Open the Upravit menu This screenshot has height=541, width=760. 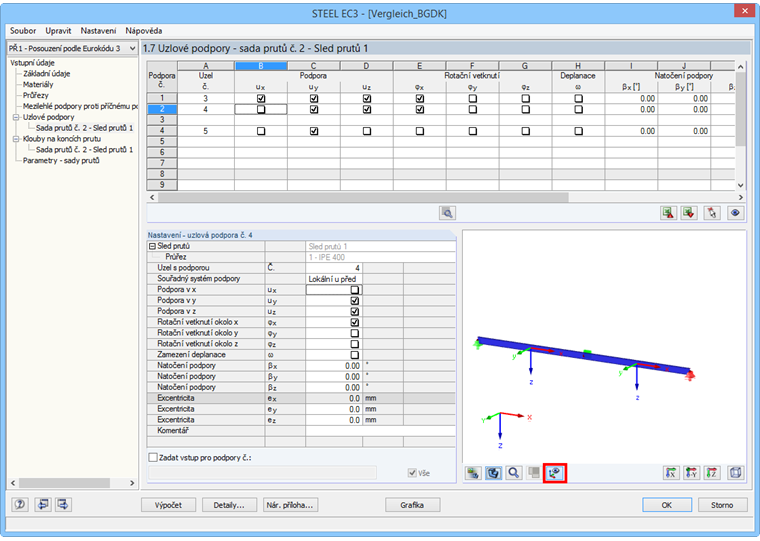coord(58,31)
